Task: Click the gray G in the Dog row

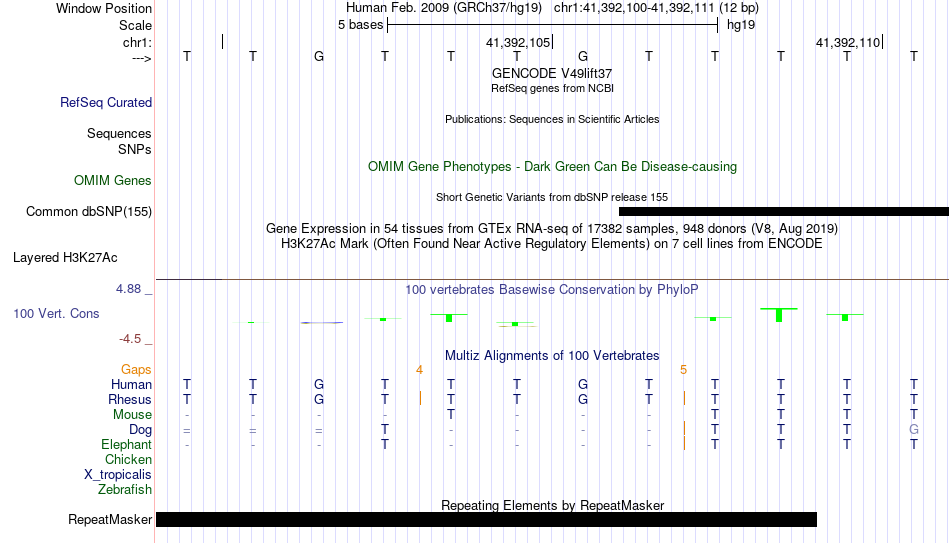Action: click(x=914, y=430)
